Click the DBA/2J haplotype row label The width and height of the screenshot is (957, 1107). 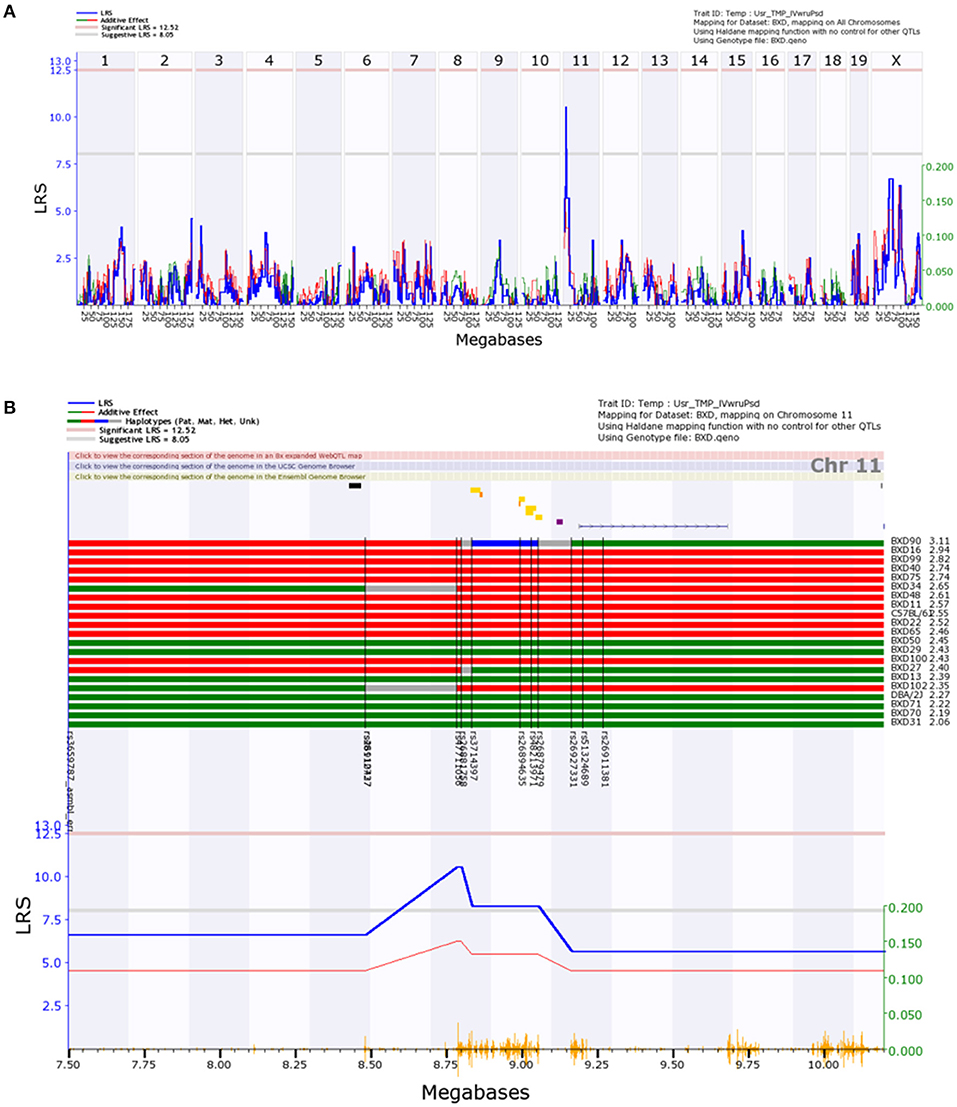tap(907, 695)
